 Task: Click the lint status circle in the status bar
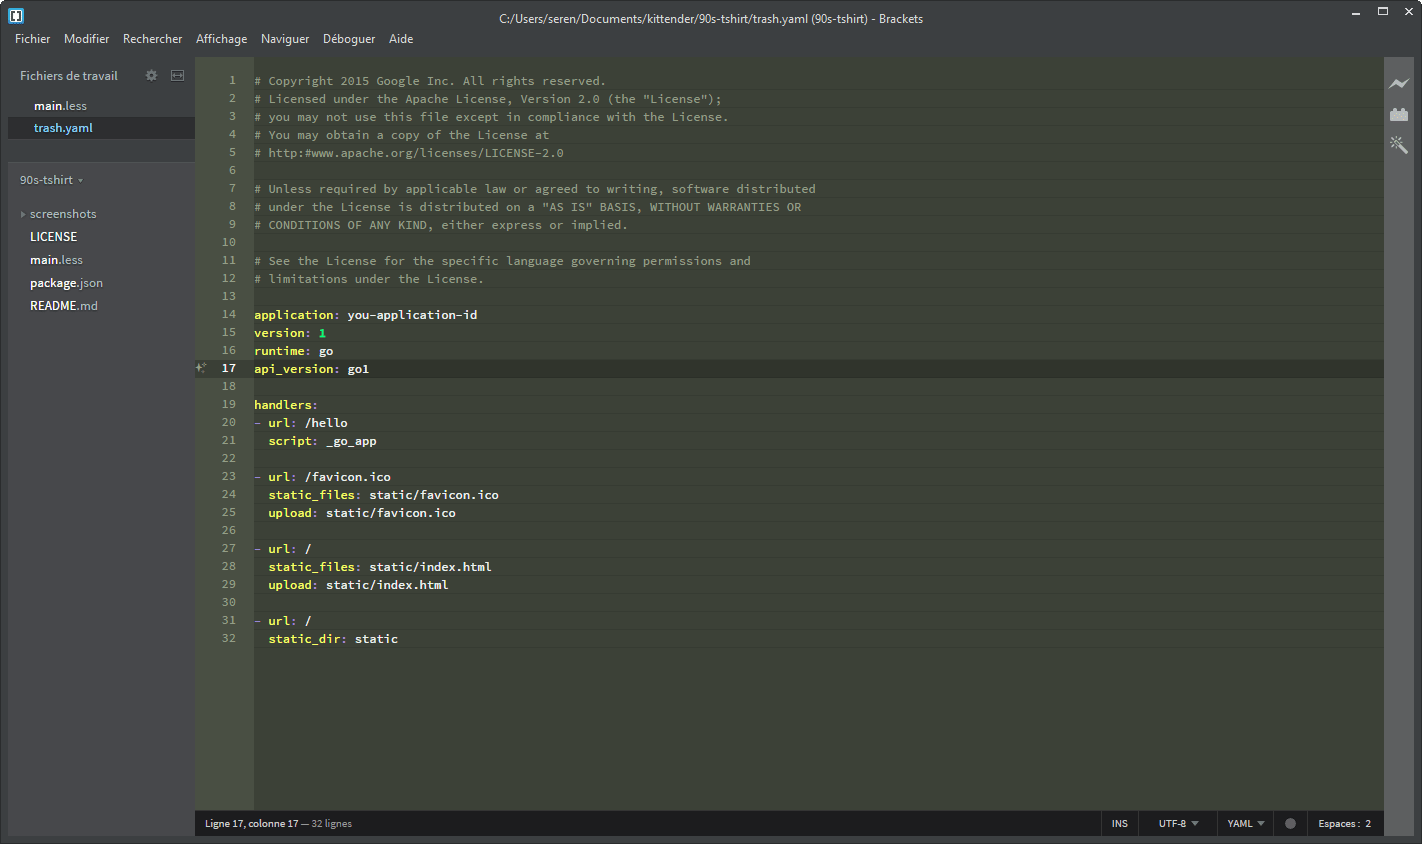click(1290, 823)
